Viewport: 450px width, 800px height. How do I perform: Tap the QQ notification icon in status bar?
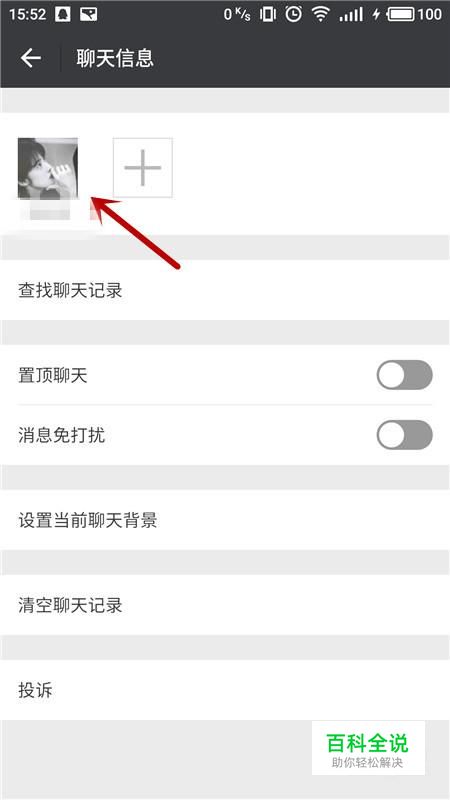pyautogui.click(x=62, y=14)
